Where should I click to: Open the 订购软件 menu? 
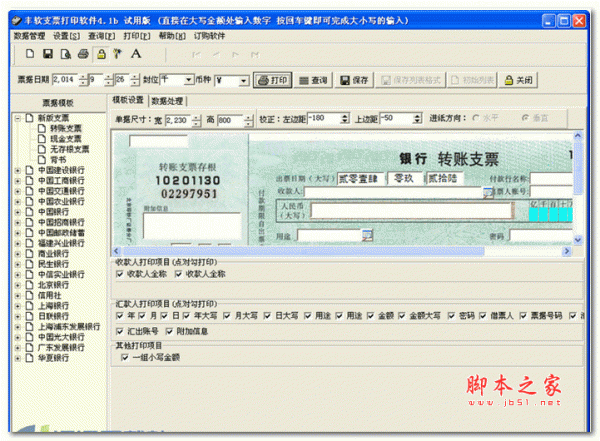[x=209, y=36]
